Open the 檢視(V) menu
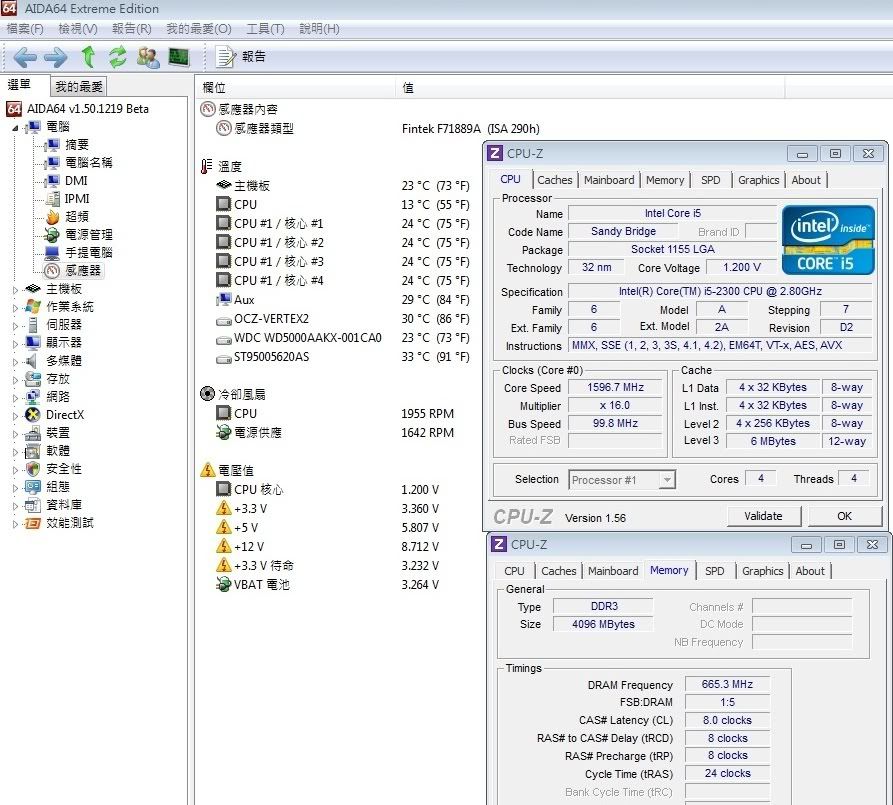Image resolution: width=893 pixels, height=805 pixels. tap(78, 28)
